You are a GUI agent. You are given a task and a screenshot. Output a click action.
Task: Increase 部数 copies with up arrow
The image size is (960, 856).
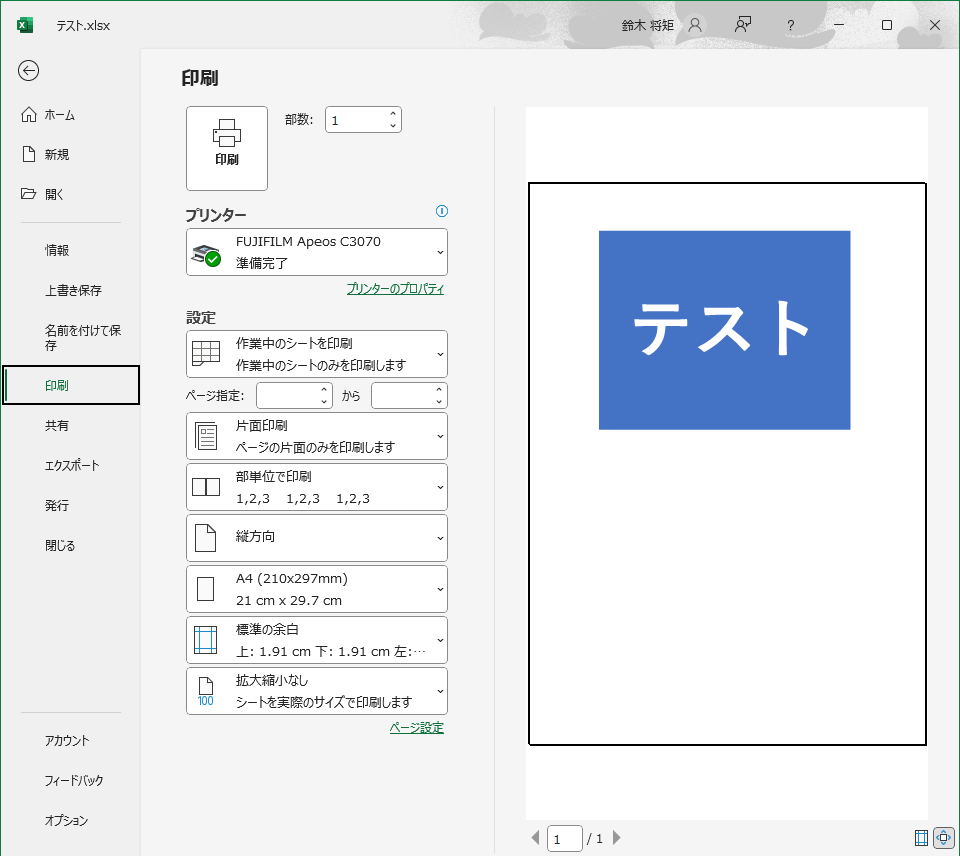click(393, 113)
